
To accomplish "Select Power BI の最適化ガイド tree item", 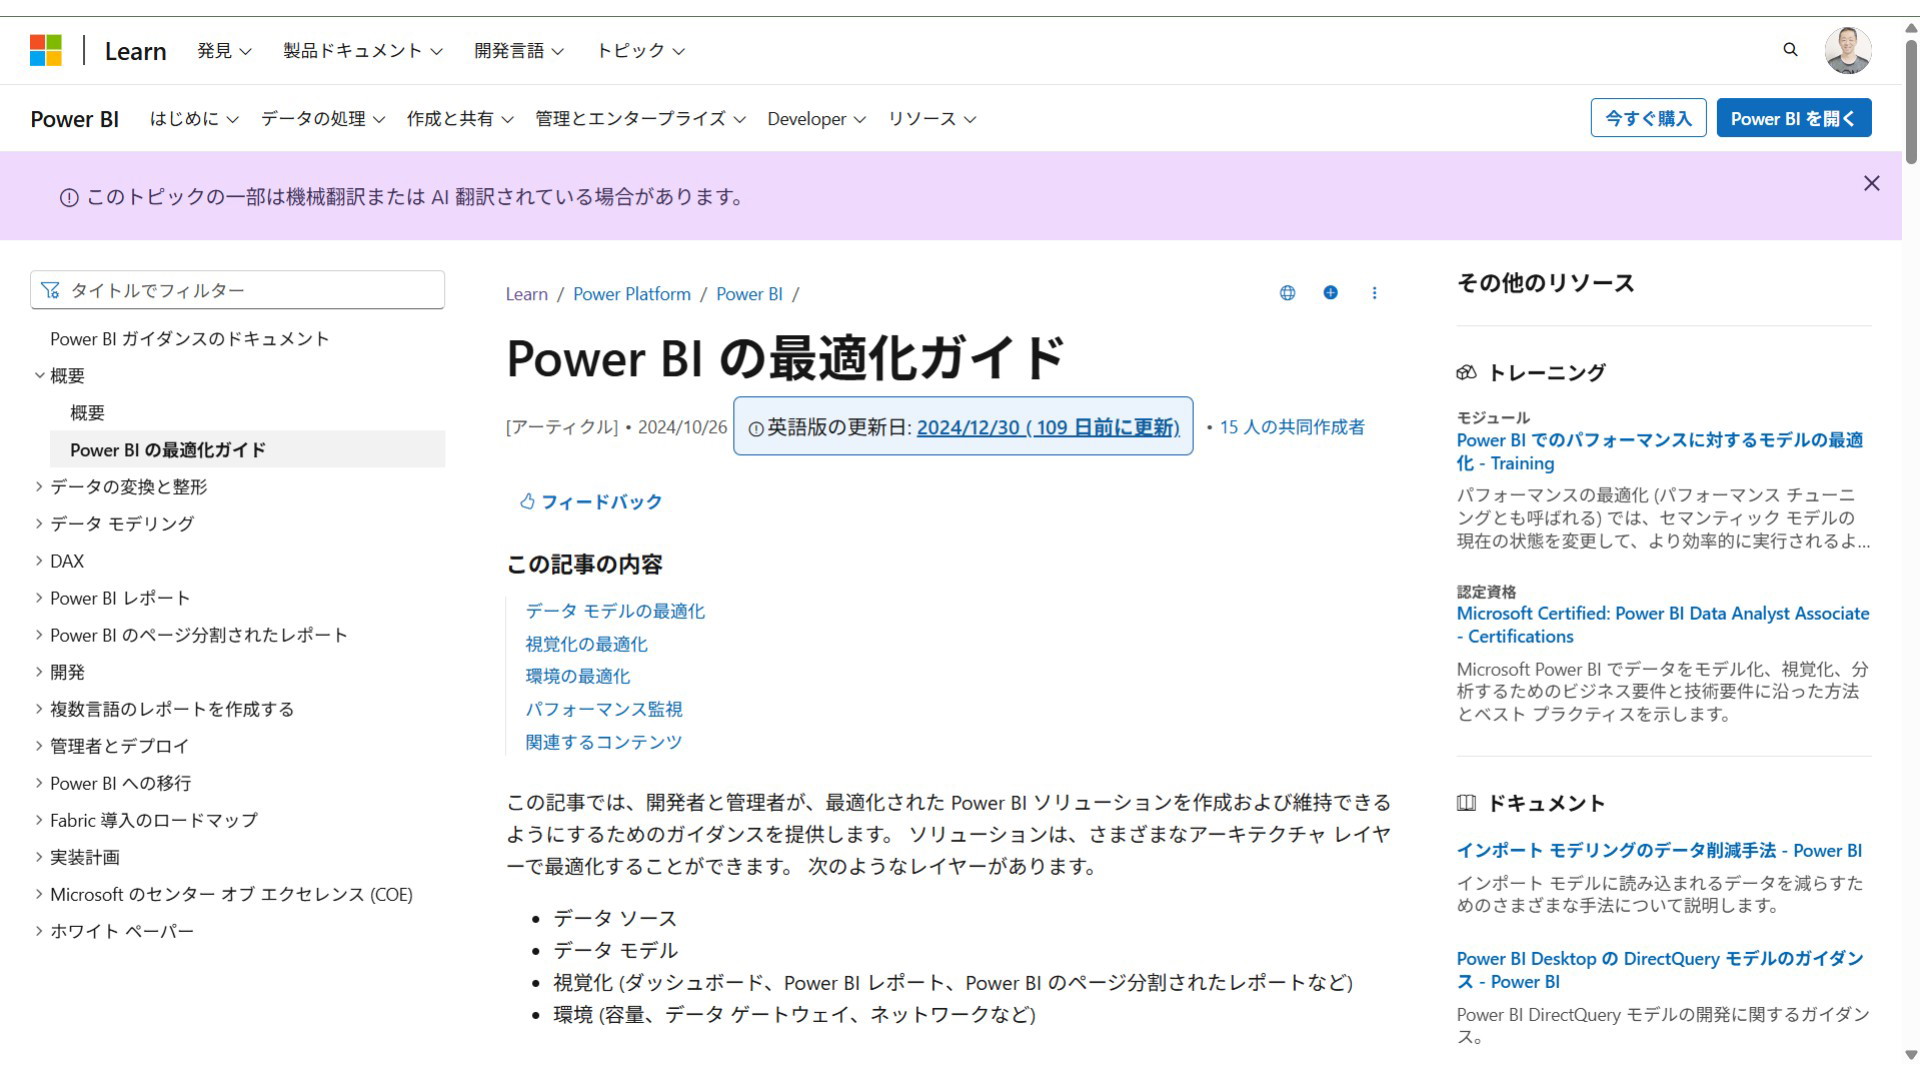I will [247, 450].
